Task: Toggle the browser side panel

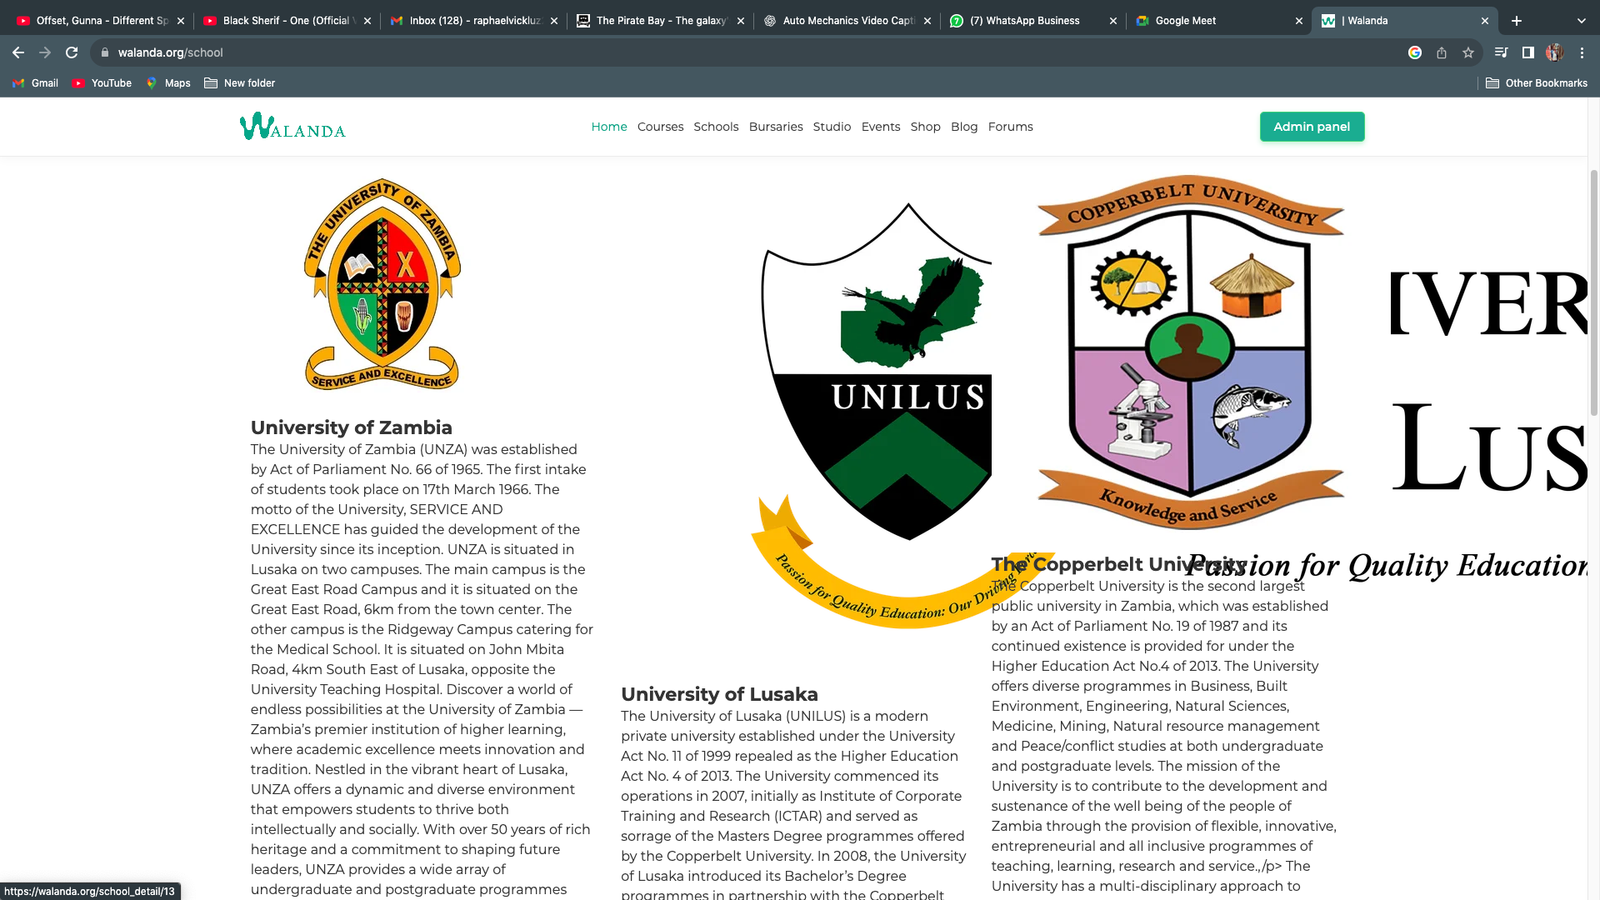Action: point(1528,52)
